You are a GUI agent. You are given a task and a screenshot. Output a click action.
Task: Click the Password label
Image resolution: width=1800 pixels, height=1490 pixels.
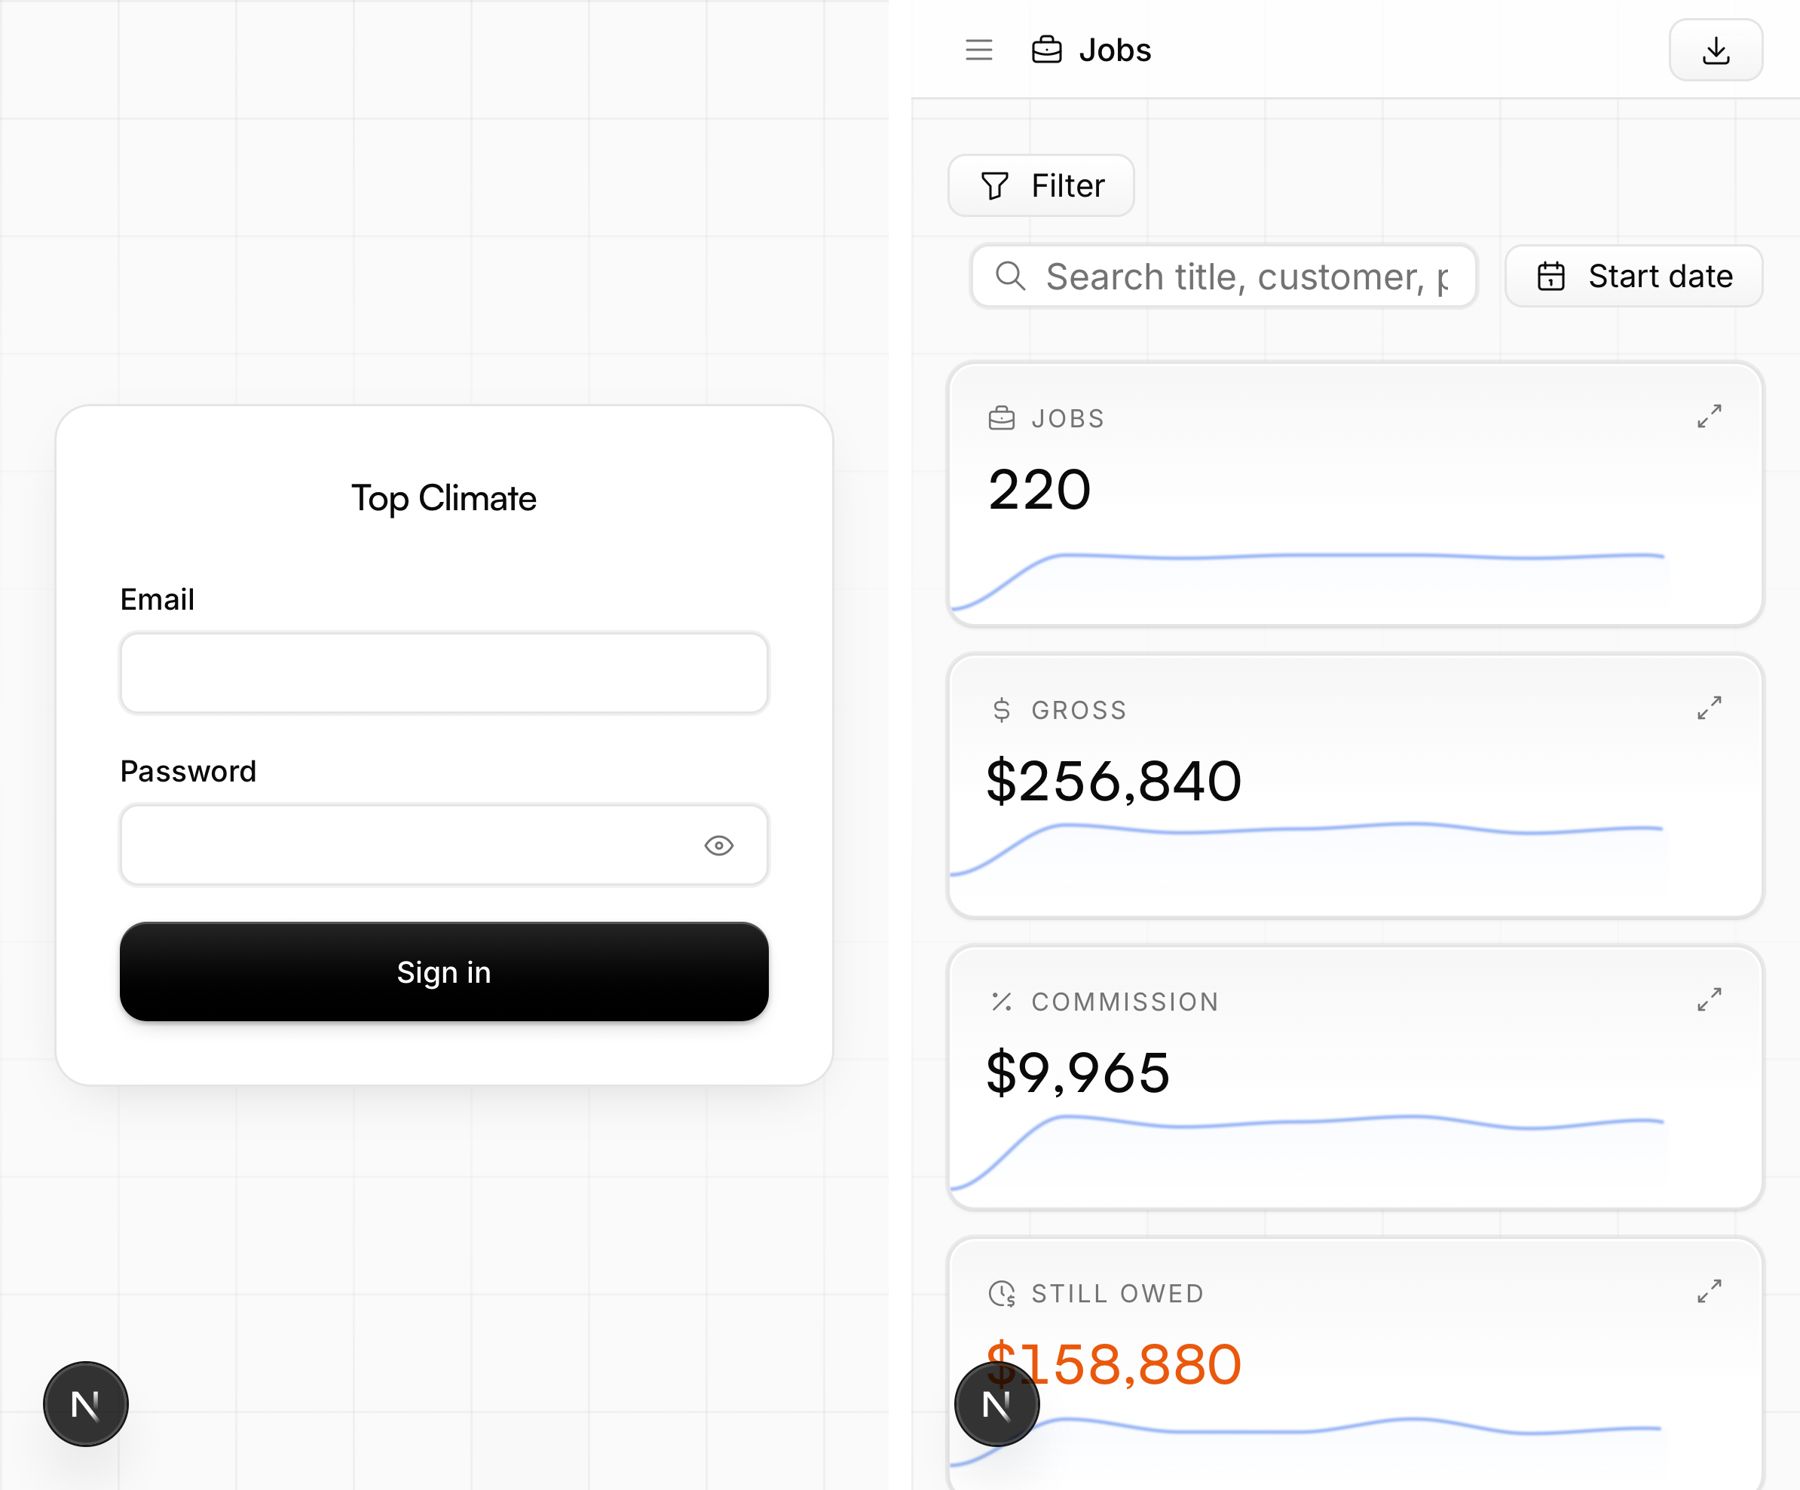coord(188,771)
